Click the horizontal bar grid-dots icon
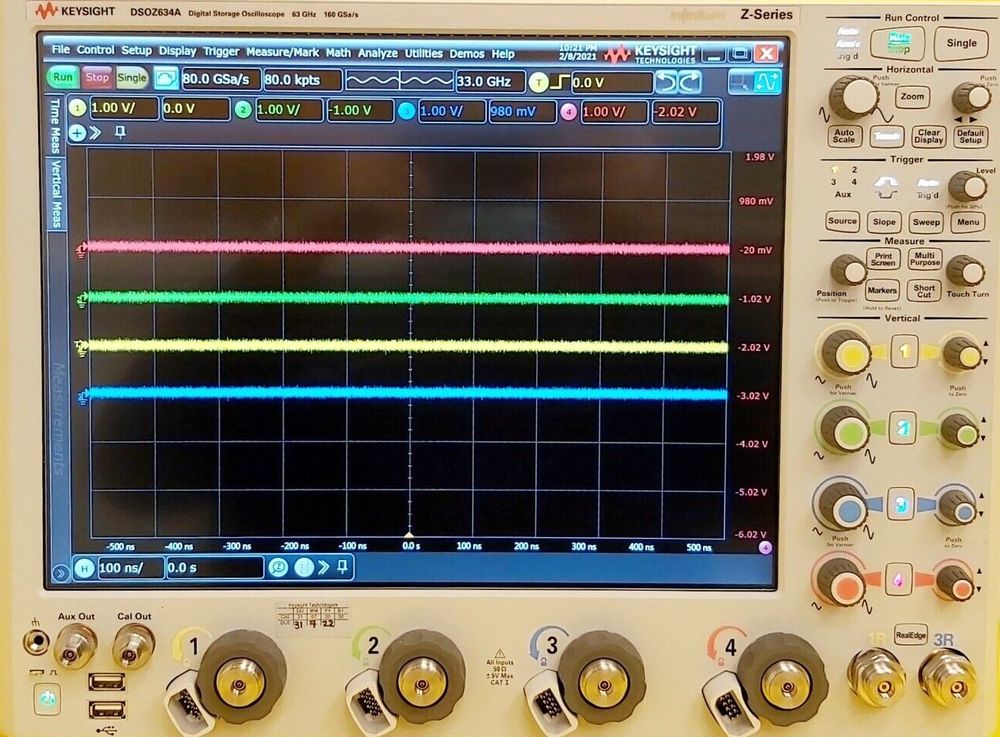The image size is (1000, 737). point(304,567)
